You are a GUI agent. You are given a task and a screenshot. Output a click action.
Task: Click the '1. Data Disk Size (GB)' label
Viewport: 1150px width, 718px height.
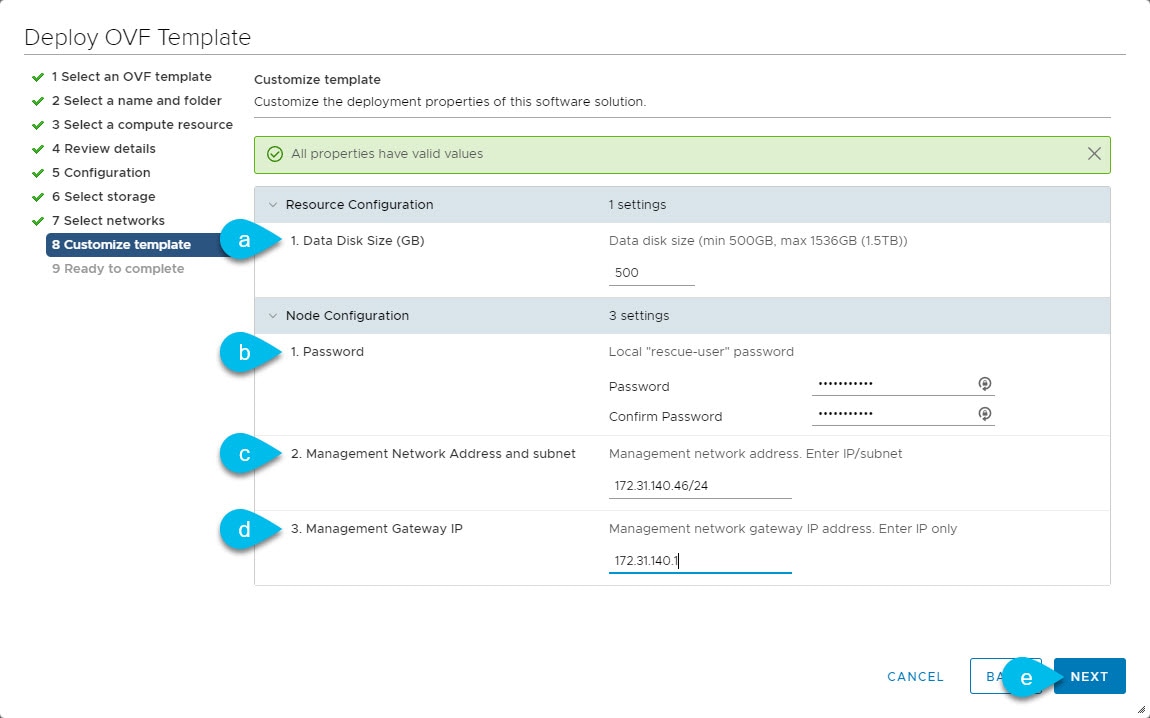[x=357, y=241]
